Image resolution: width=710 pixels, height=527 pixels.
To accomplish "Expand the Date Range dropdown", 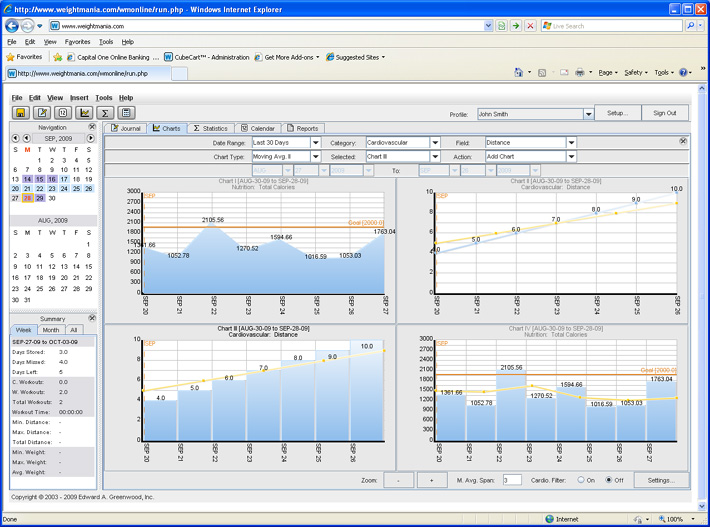I will coord(316,143).
